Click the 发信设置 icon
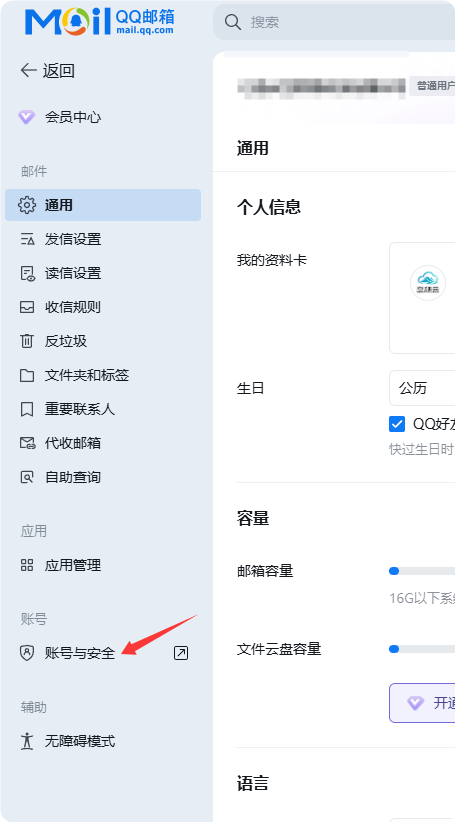This screenshot has height=822, width=455. pos(27,239)
